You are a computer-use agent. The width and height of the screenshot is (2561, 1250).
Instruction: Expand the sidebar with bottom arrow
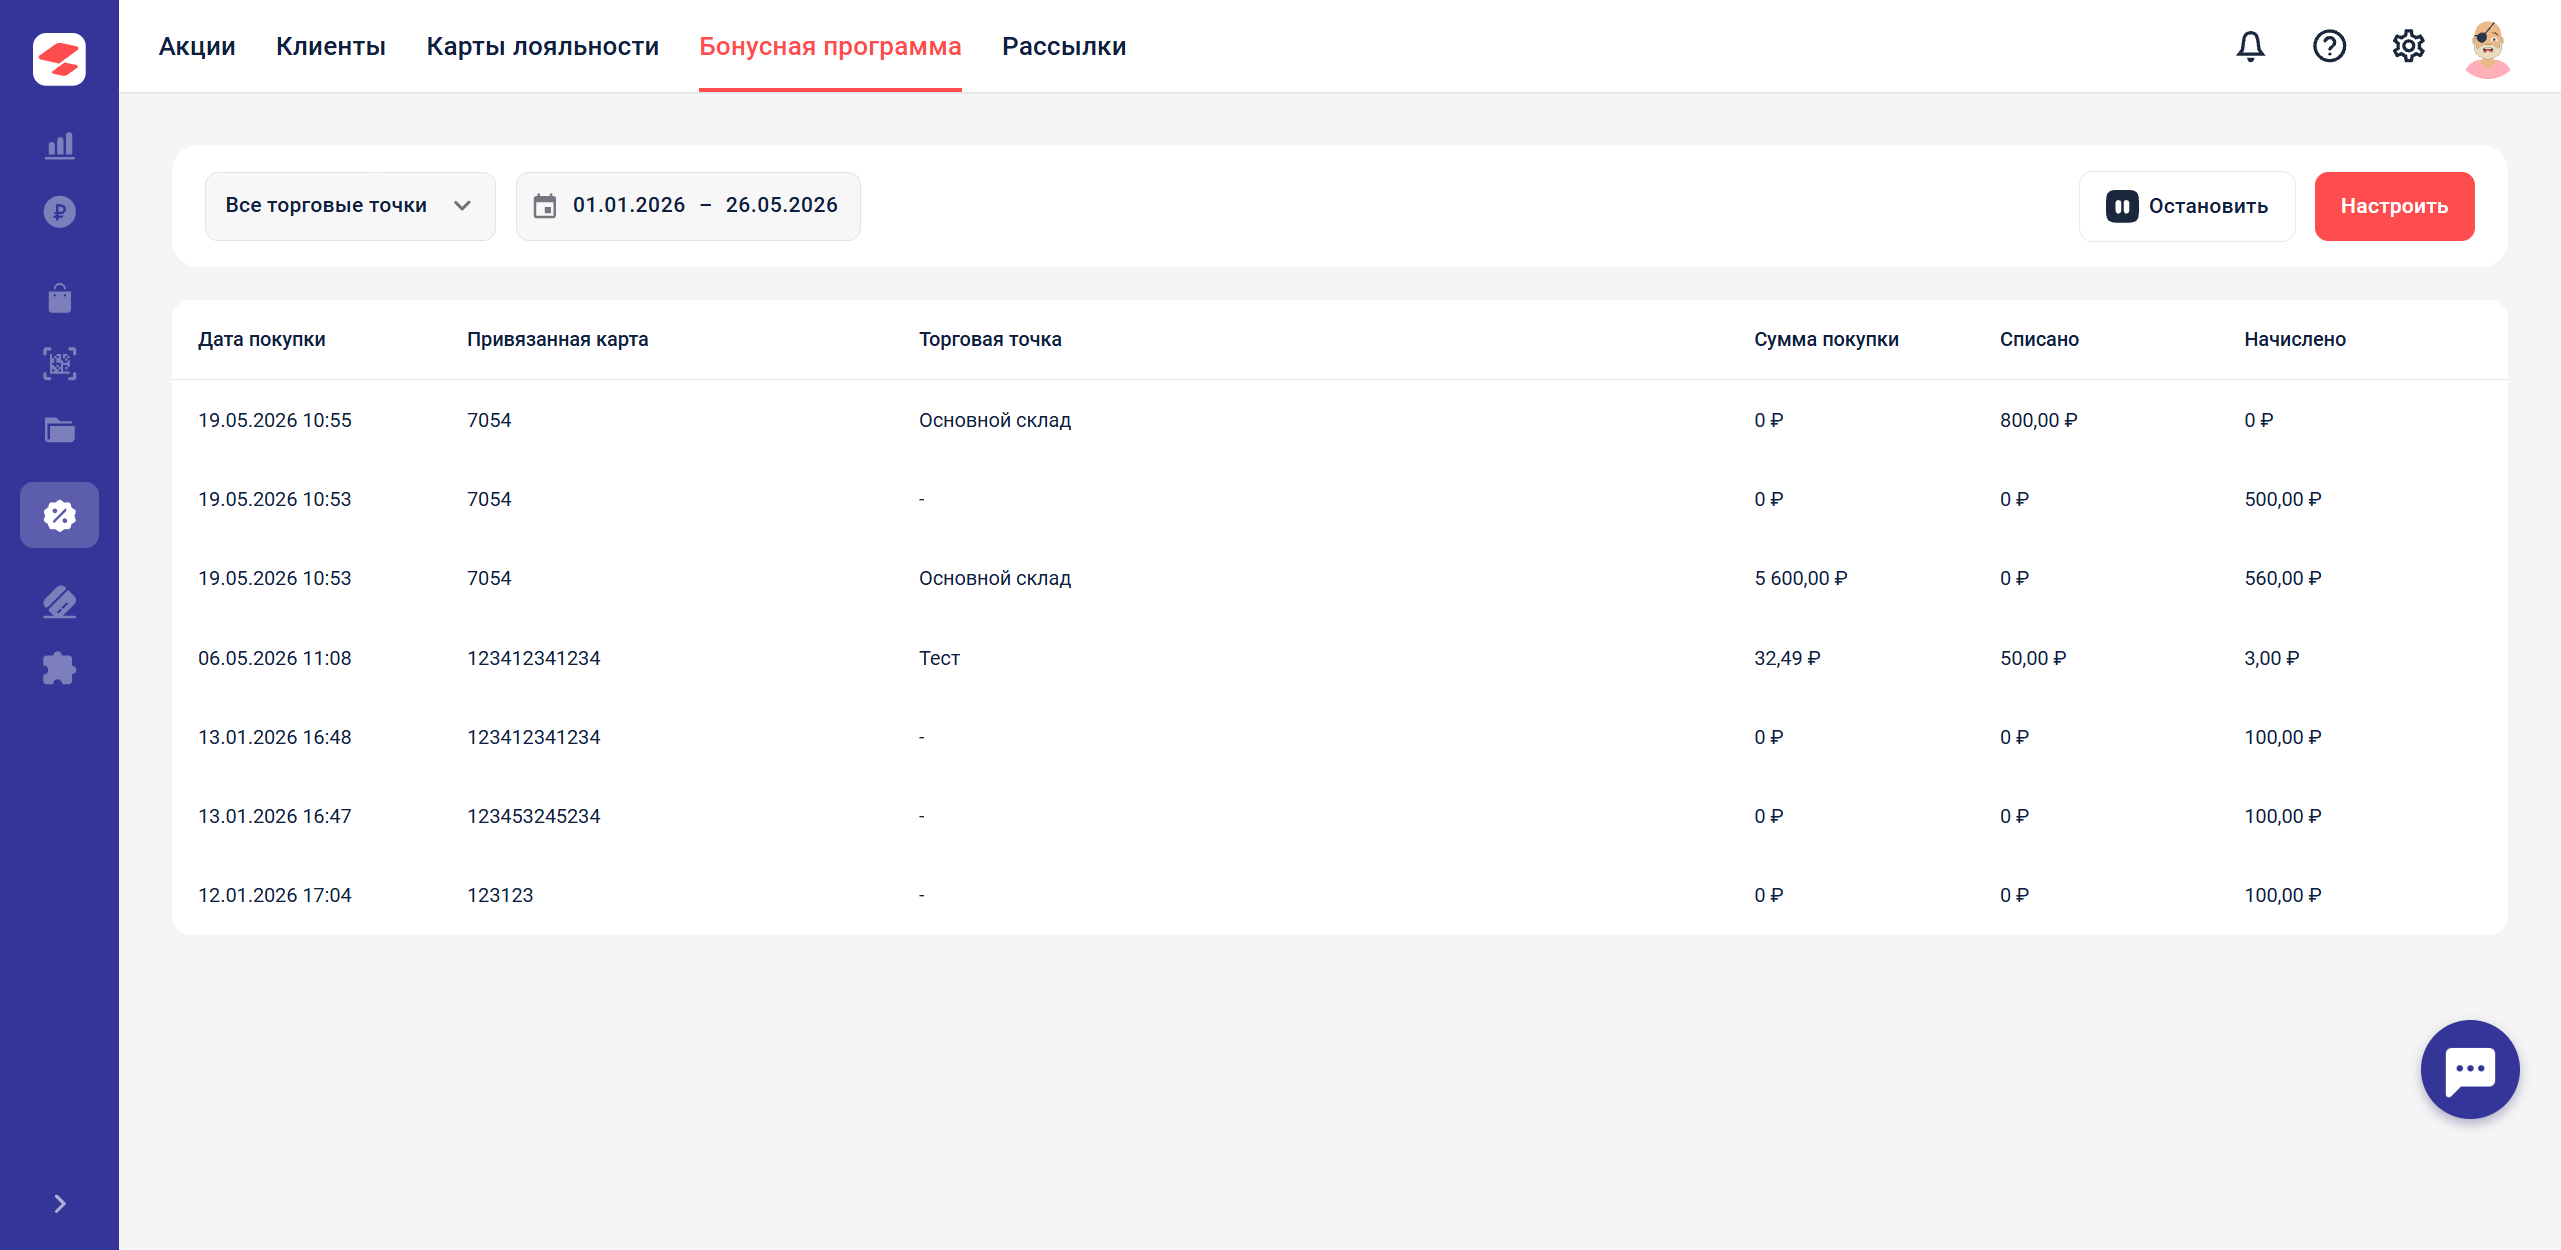click(60, 1204)
